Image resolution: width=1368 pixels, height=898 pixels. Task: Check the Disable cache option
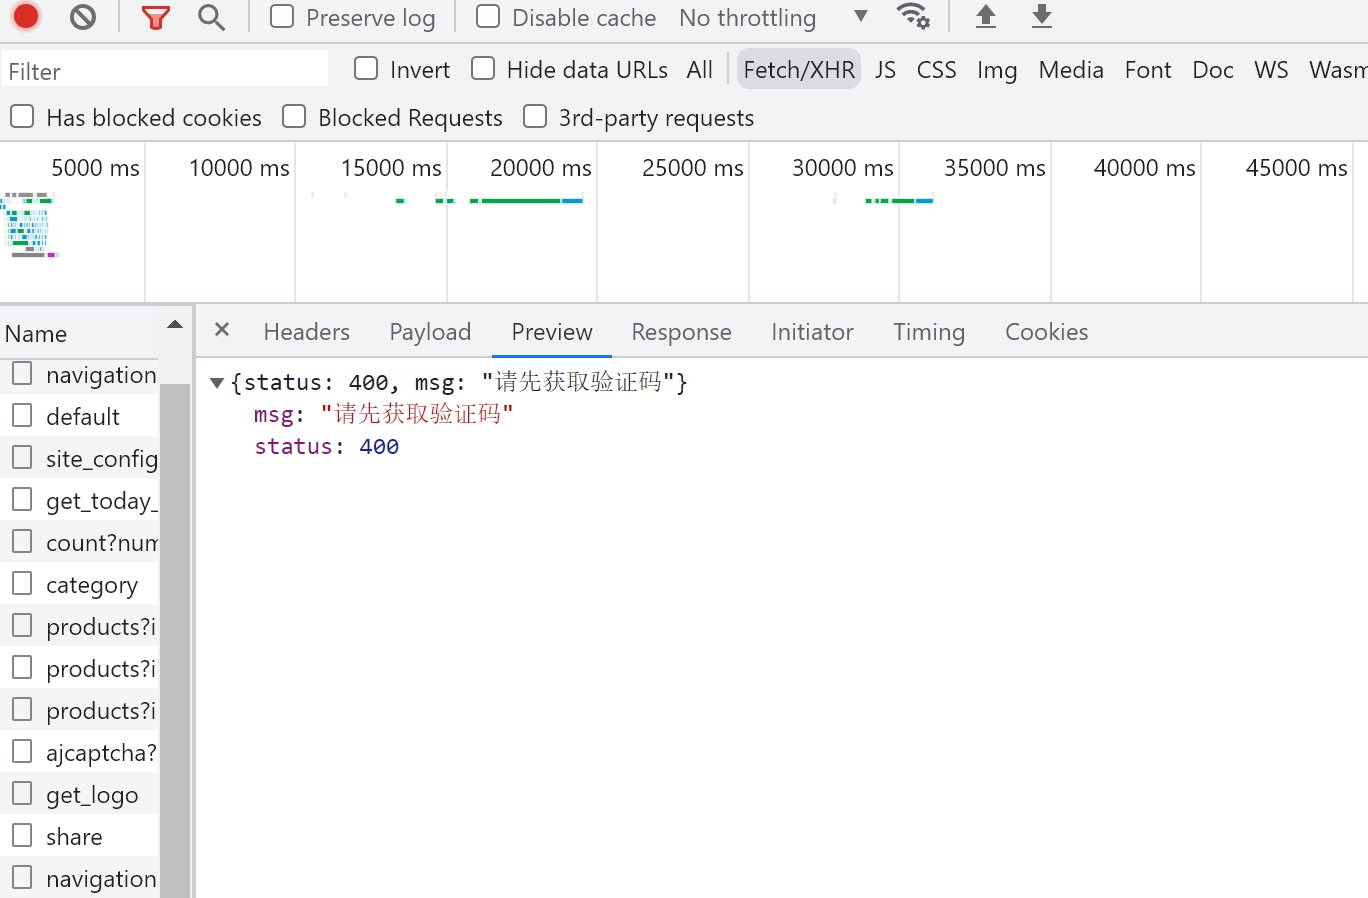coord(488,17)
